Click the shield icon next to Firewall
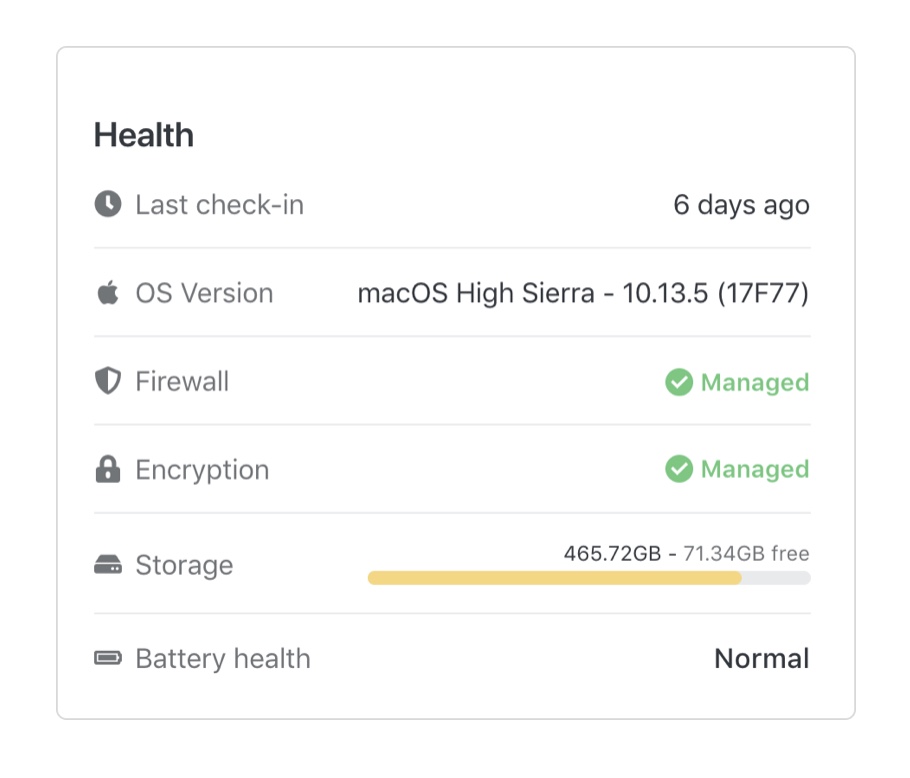 (x=107, y=381)
